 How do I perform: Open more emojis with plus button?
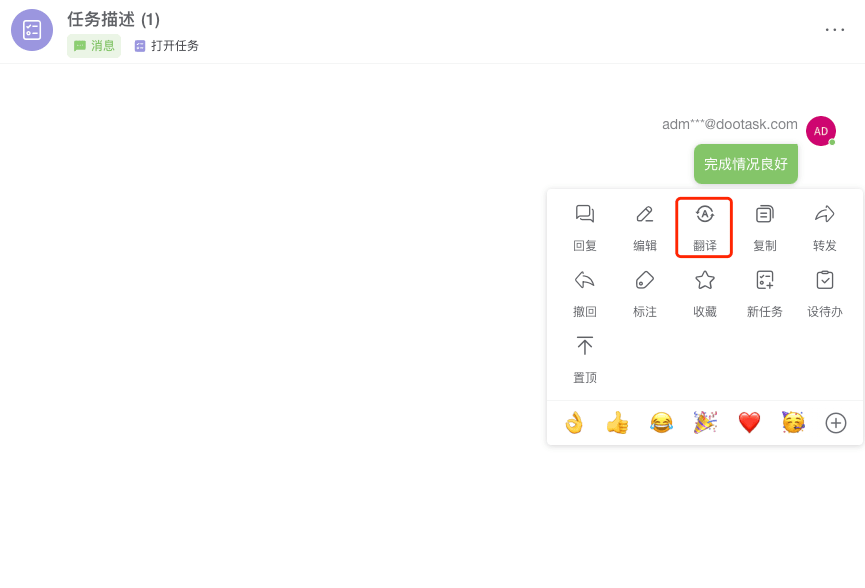[836, 423]
